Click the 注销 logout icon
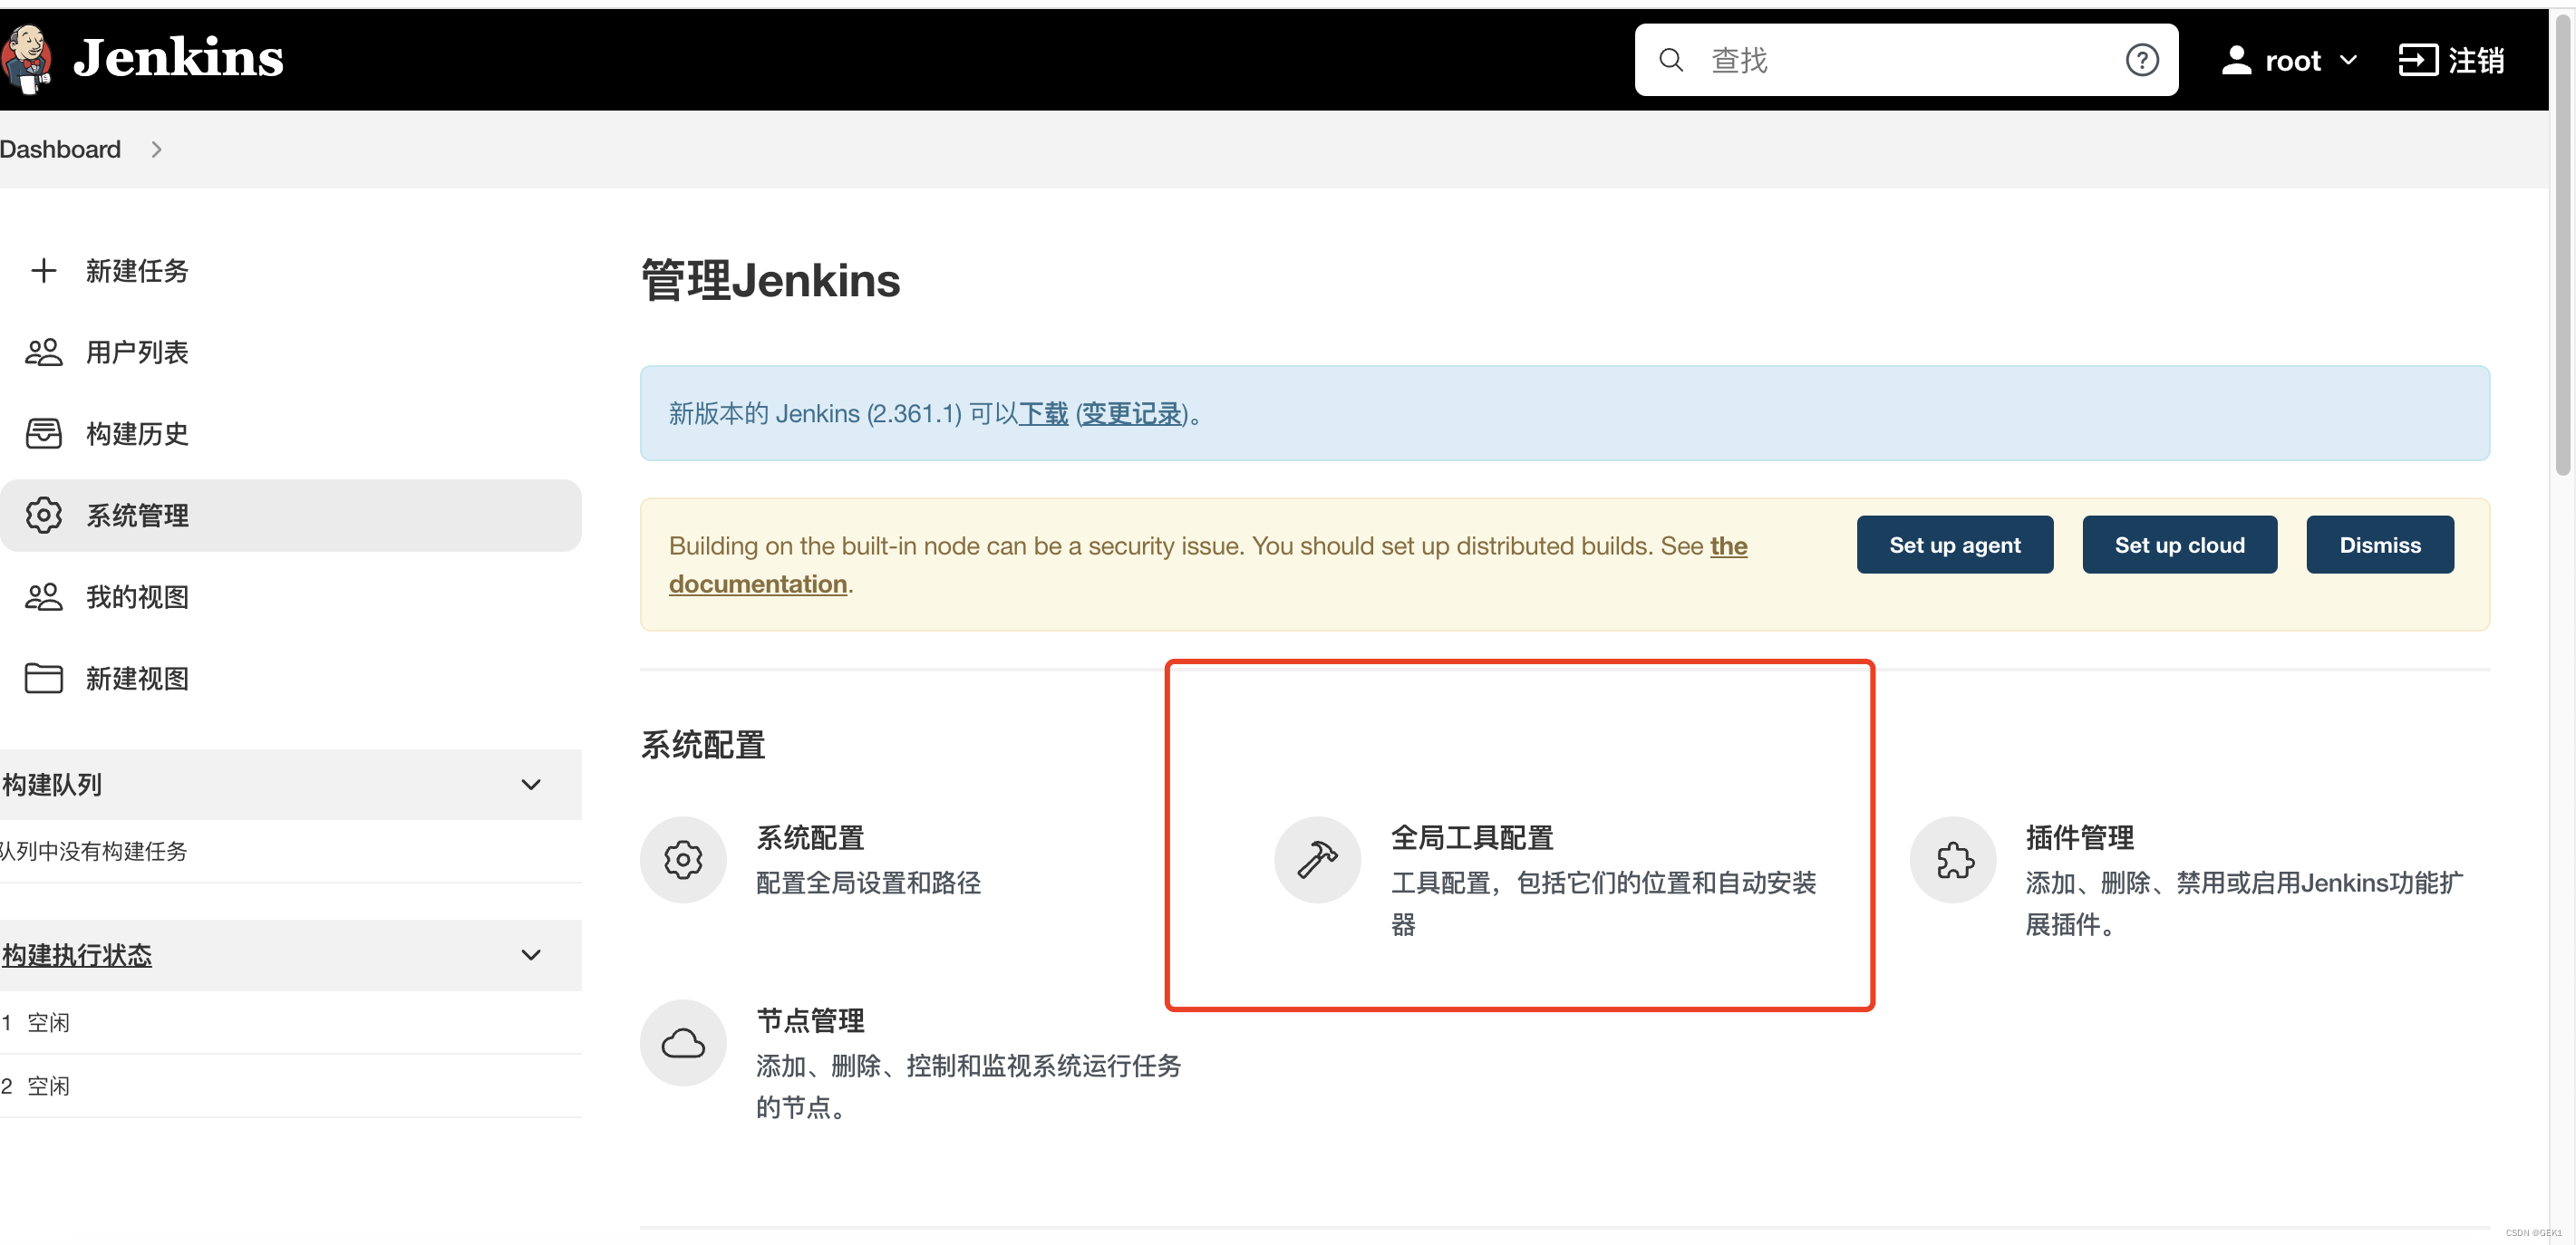Screen dimensions: 2576x1245 pos(2418,60)
